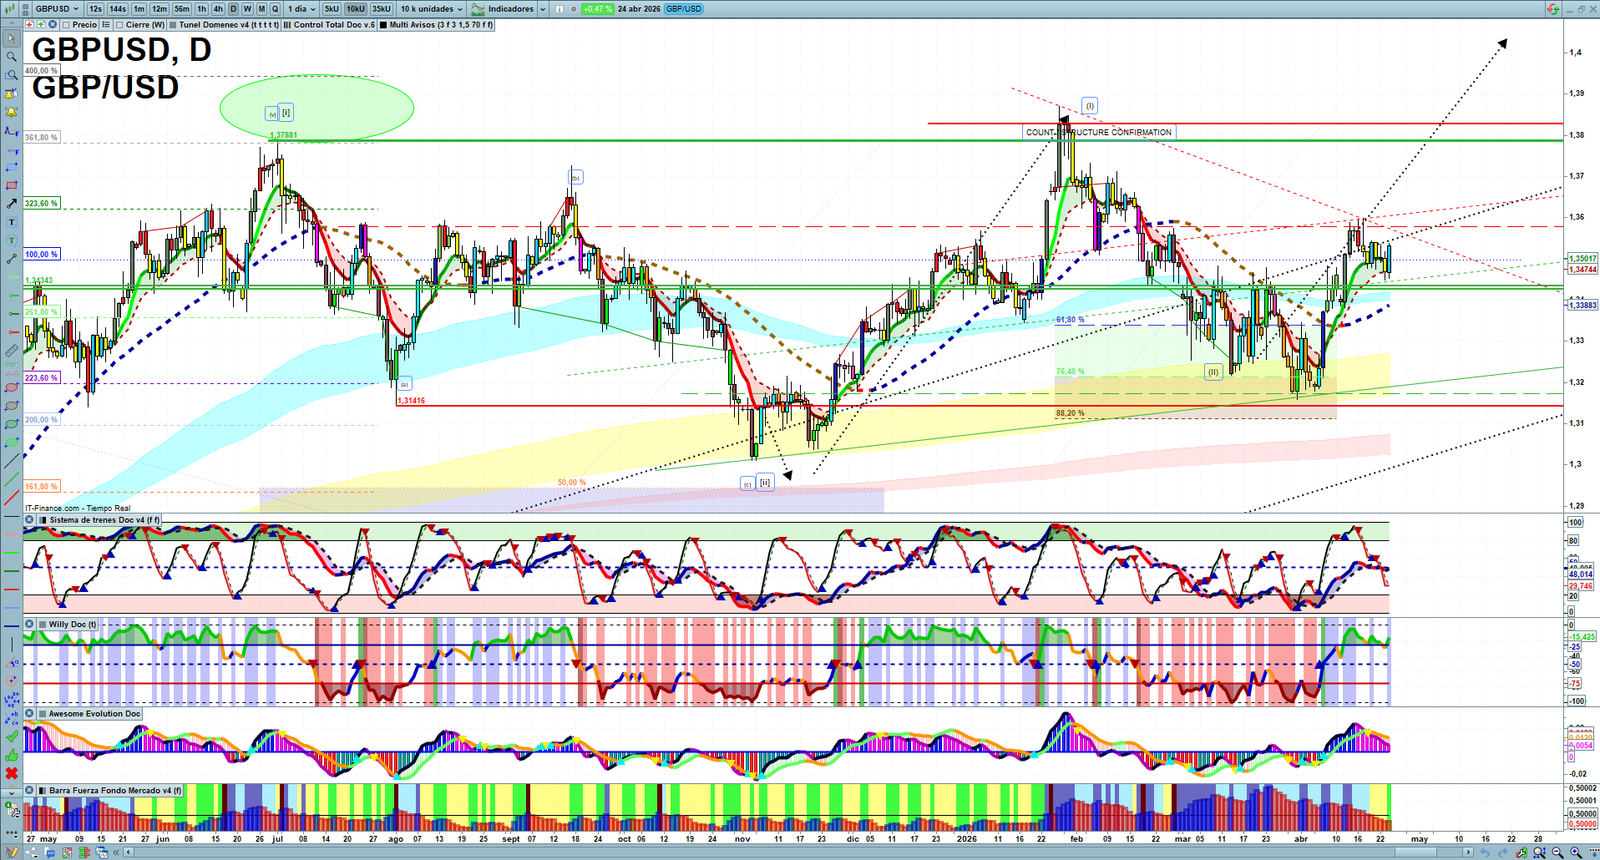
Task: Open Control Total Doc v.6 indicator settings
Action: (334, 25)
